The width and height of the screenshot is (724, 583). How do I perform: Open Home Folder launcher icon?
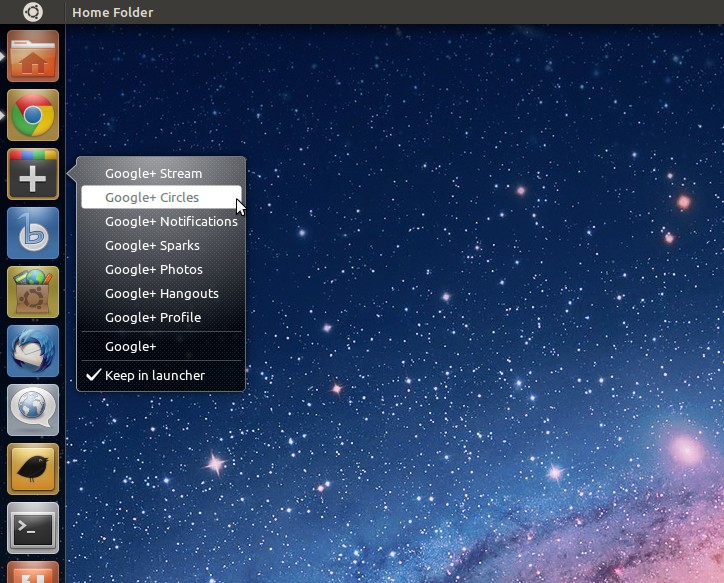[33, 56]
